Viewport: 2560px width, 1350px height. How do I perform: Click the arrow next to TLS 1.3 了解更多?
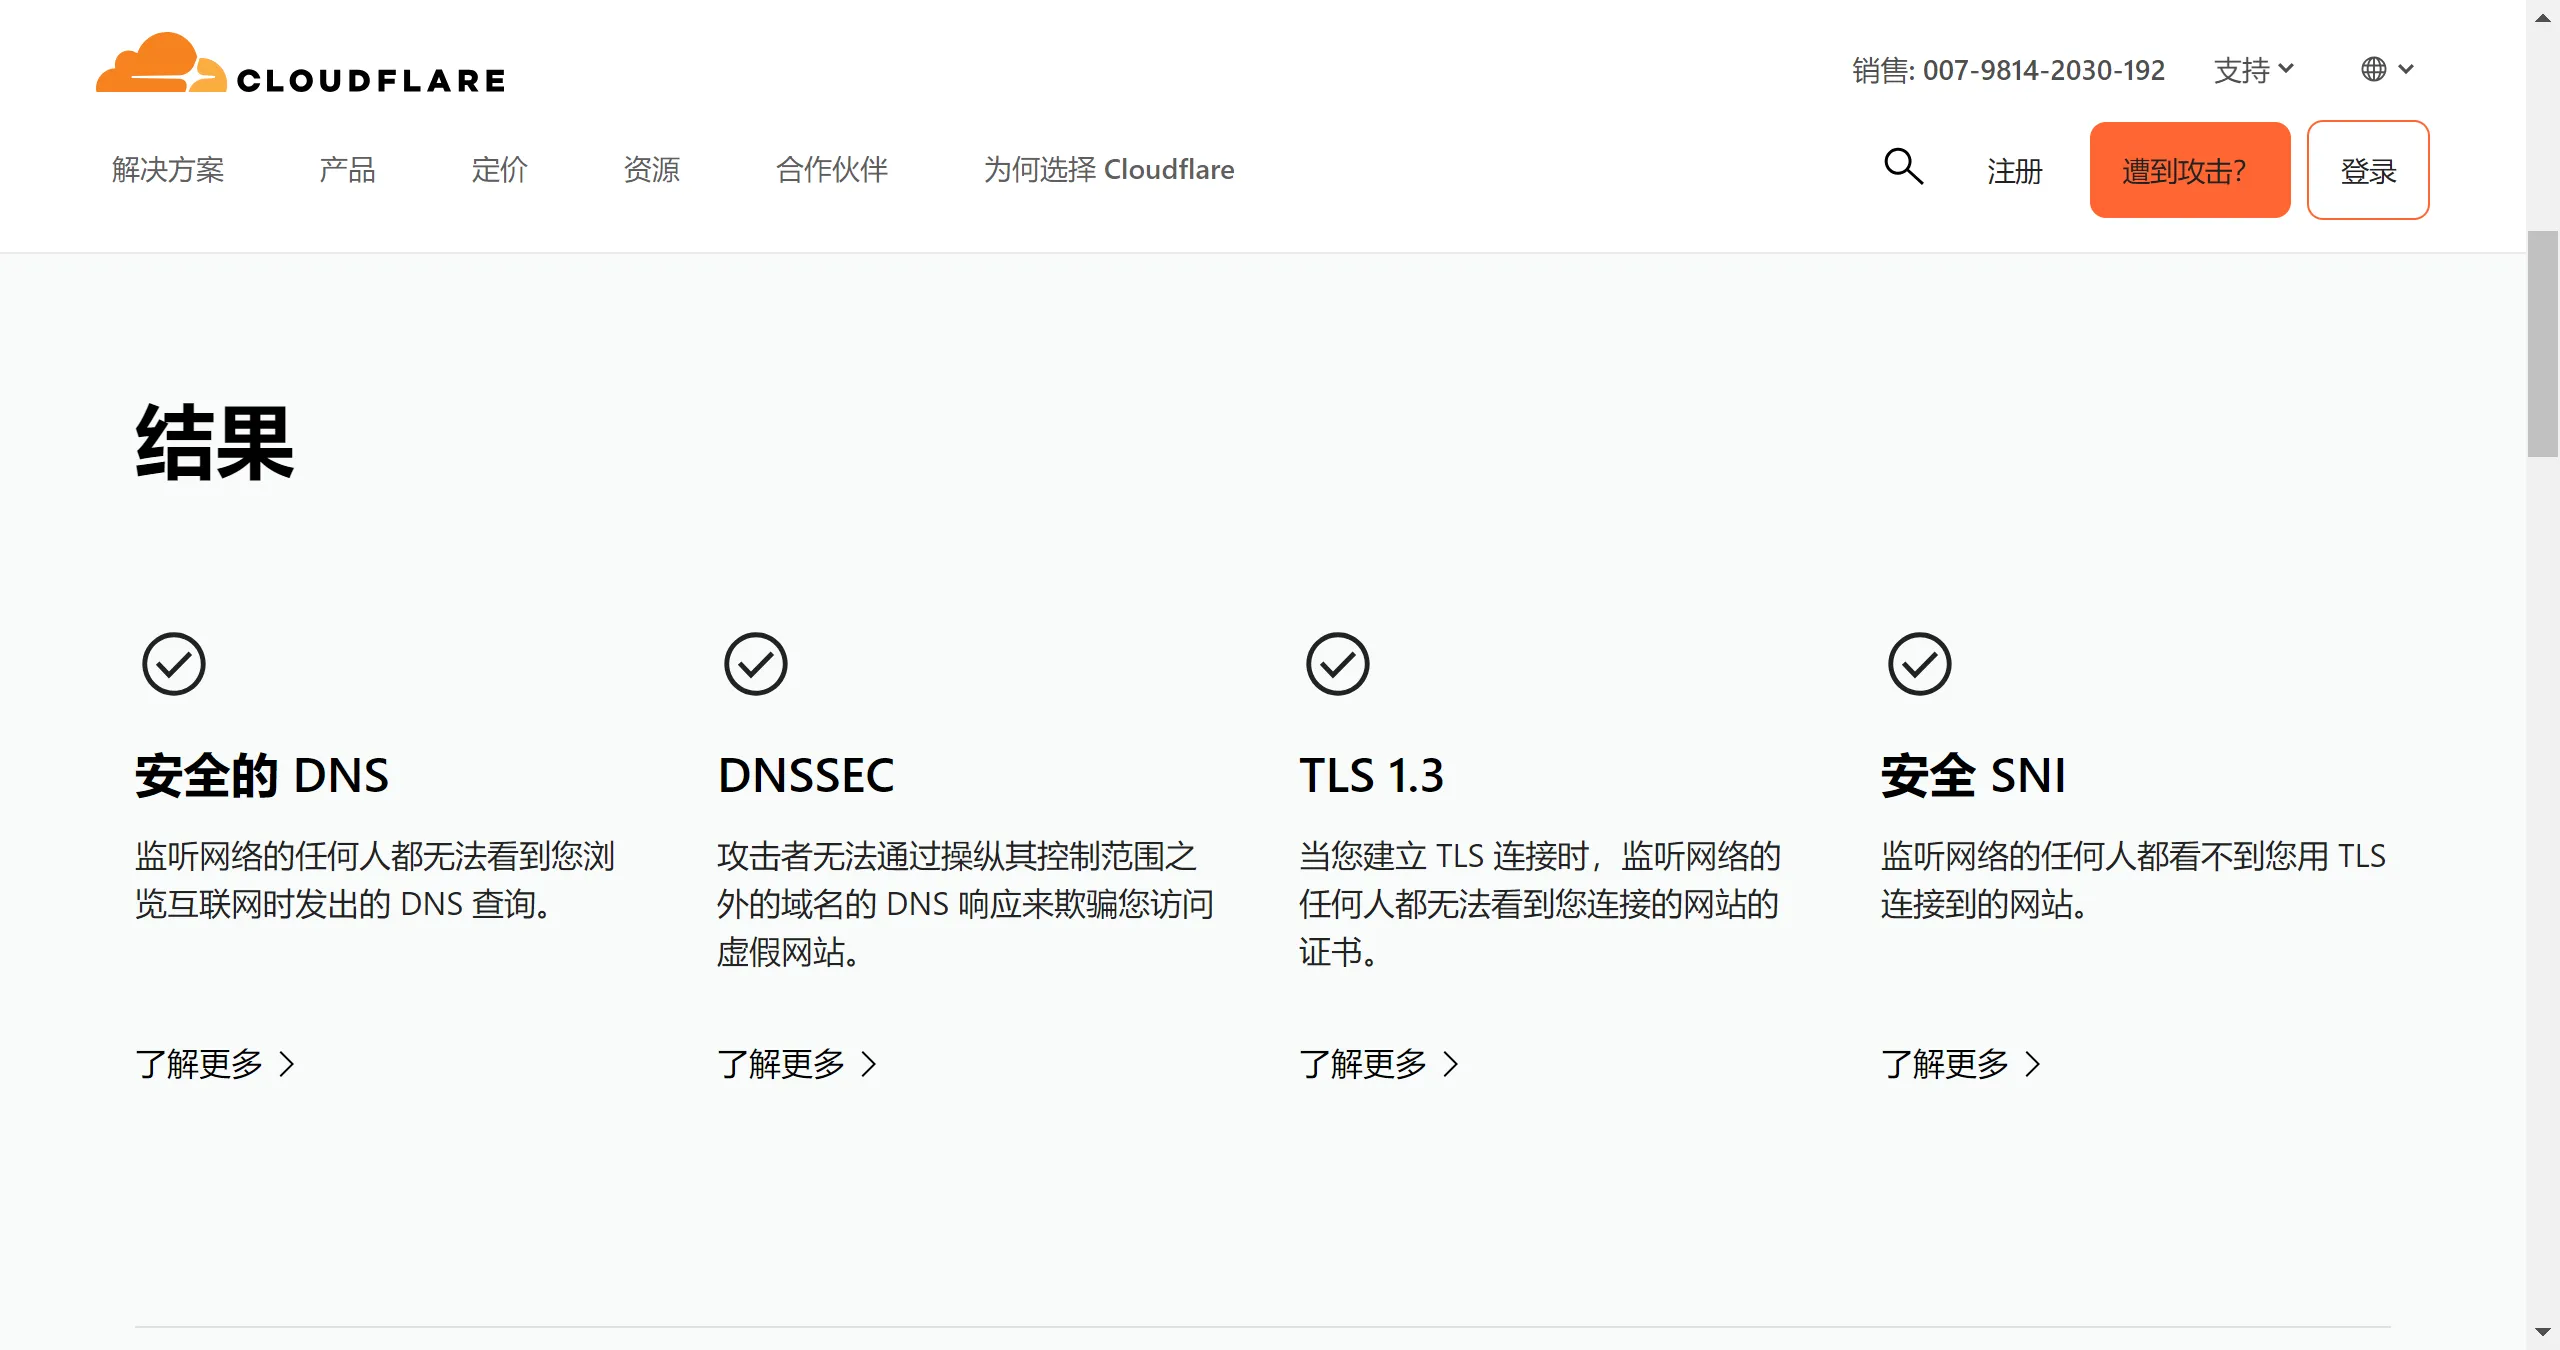1452,1065
